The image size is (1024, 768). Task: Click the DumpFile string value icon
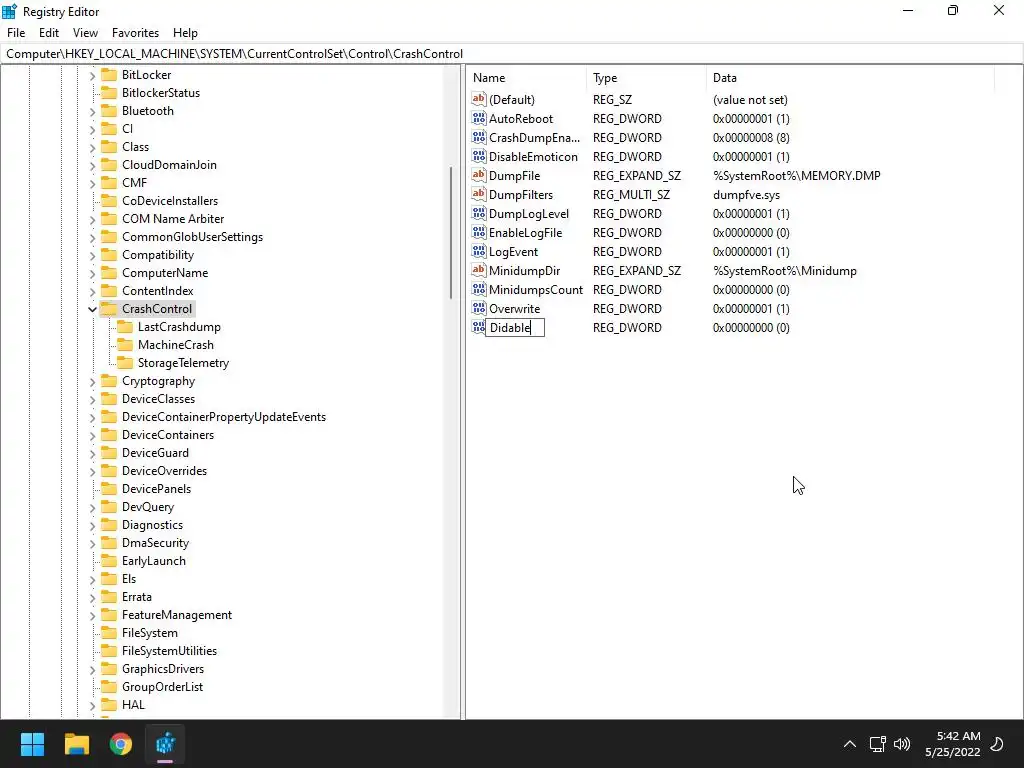[x=479, y=175]
